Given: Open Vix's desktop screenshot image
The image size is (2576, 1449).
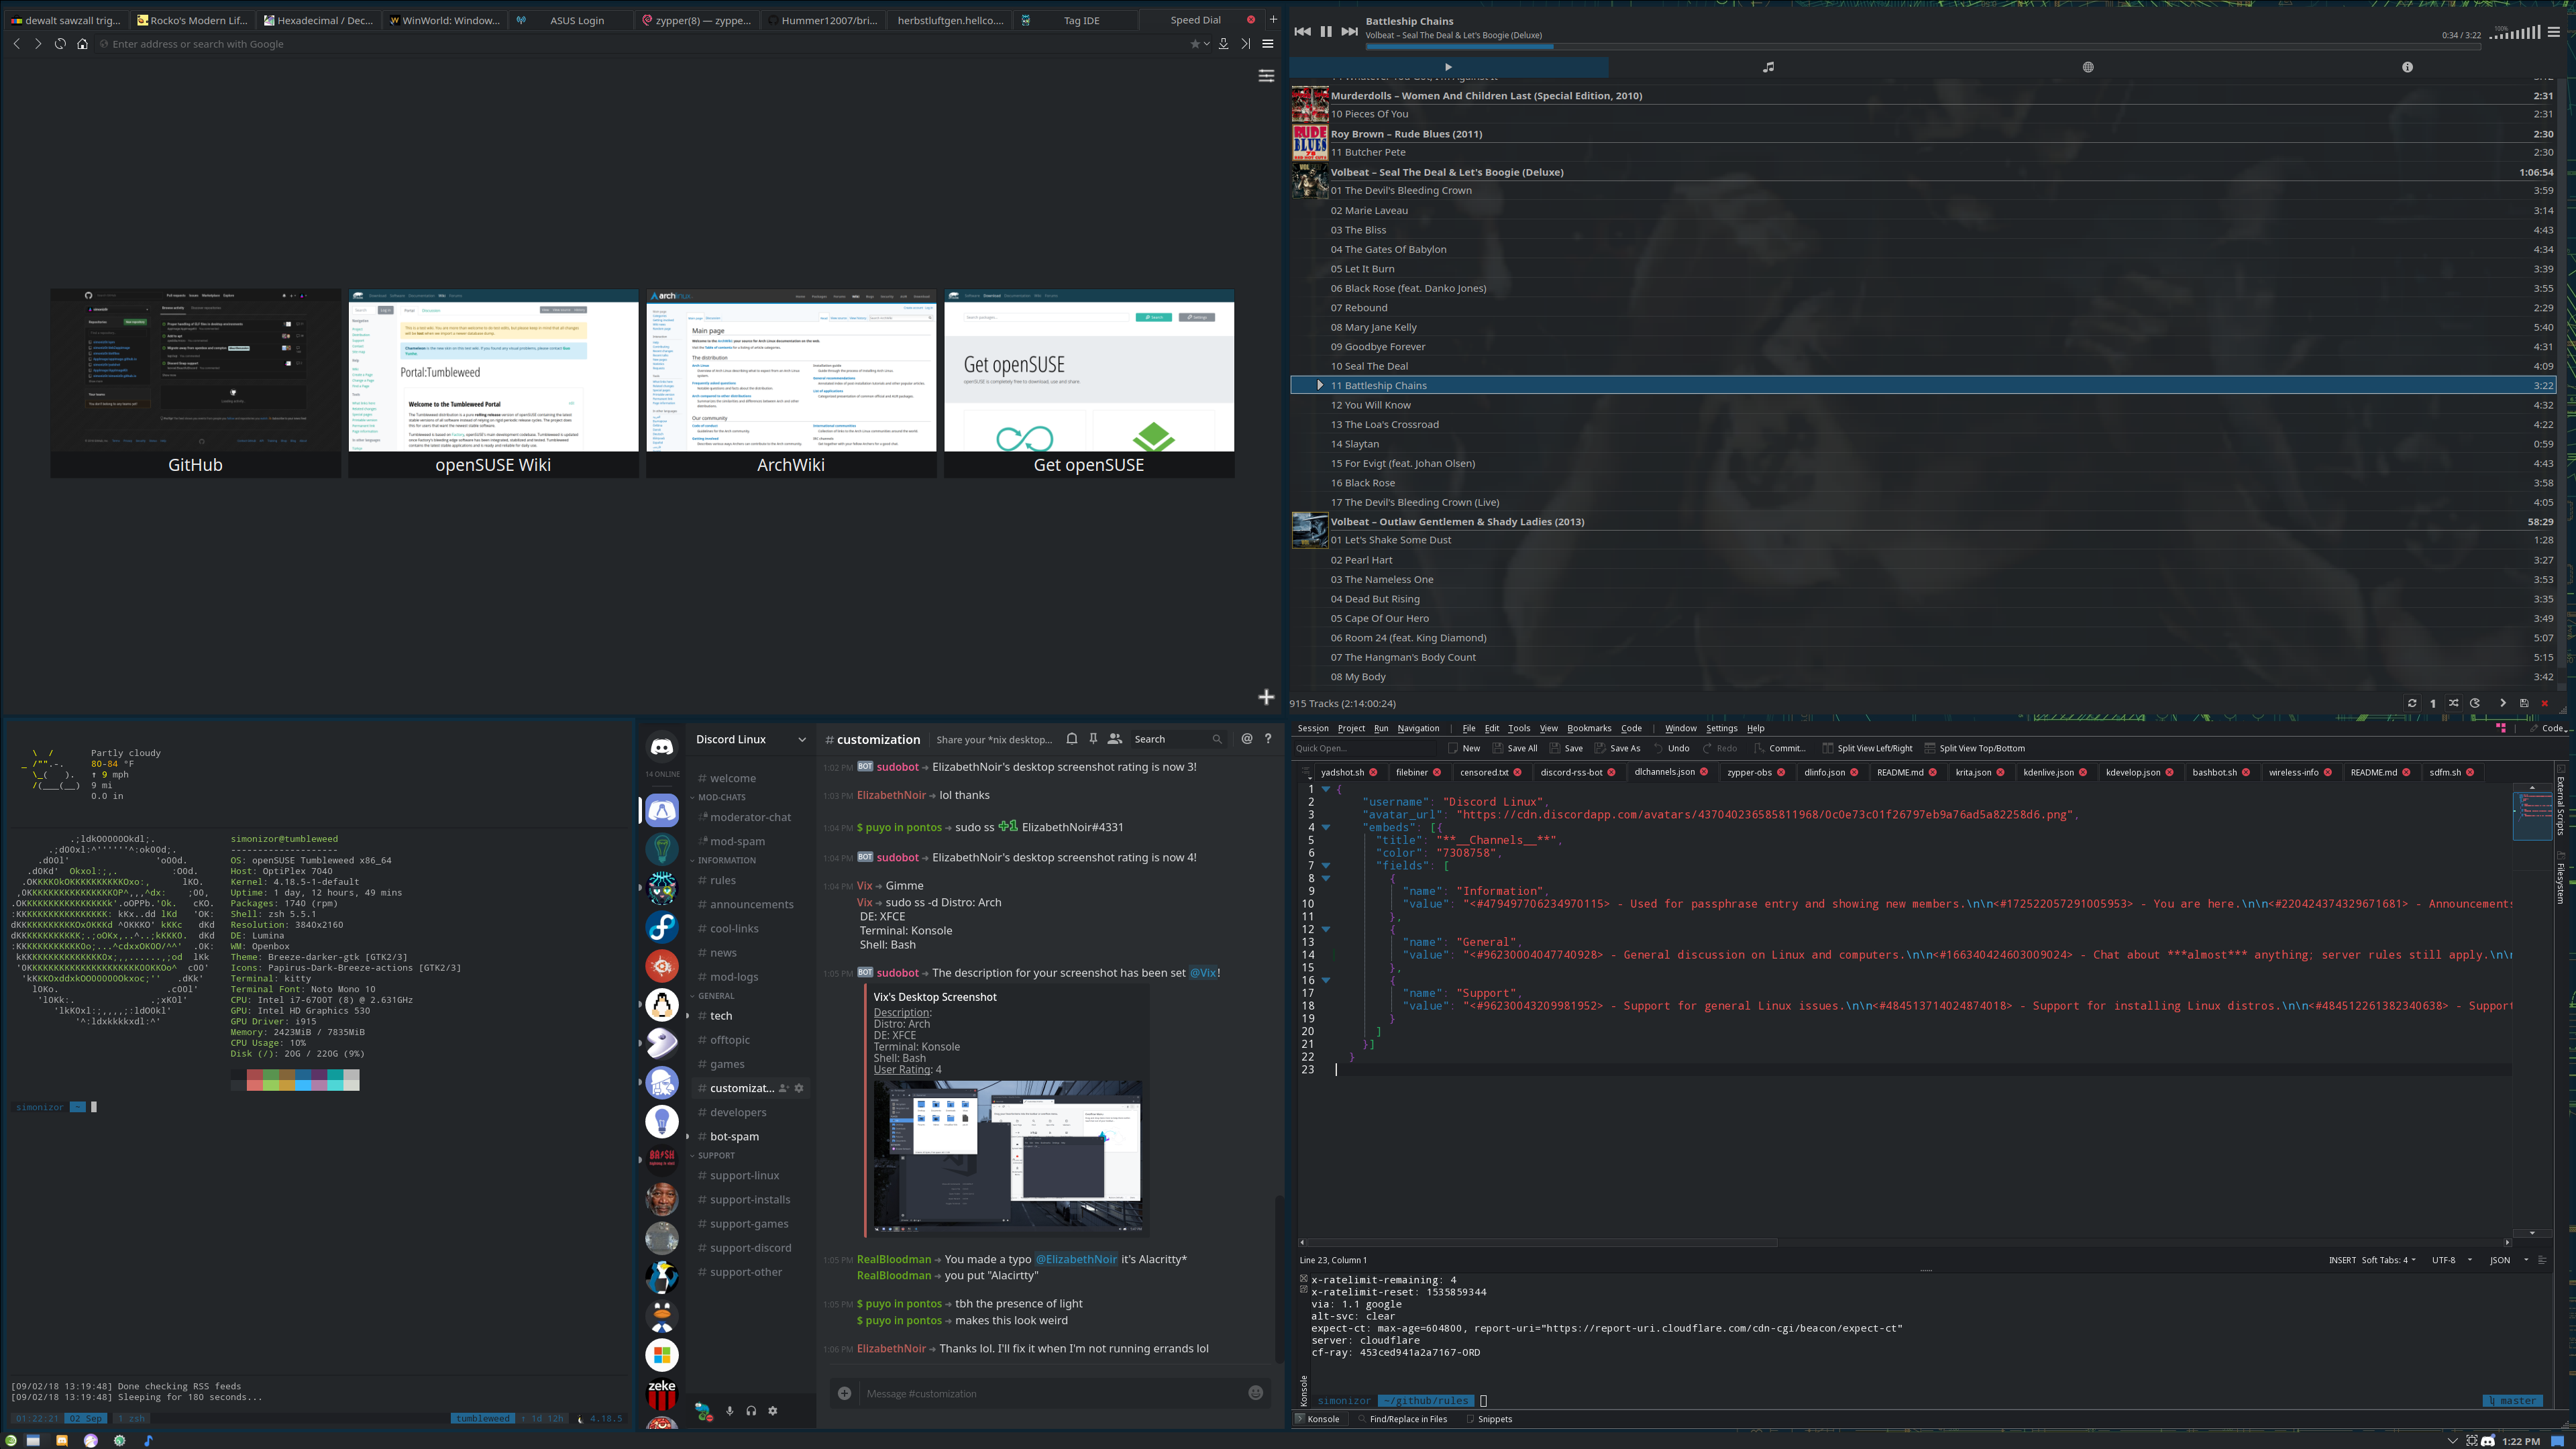Looking at the screenshot, I should pyautogui.click(x=1007, y=1155).
